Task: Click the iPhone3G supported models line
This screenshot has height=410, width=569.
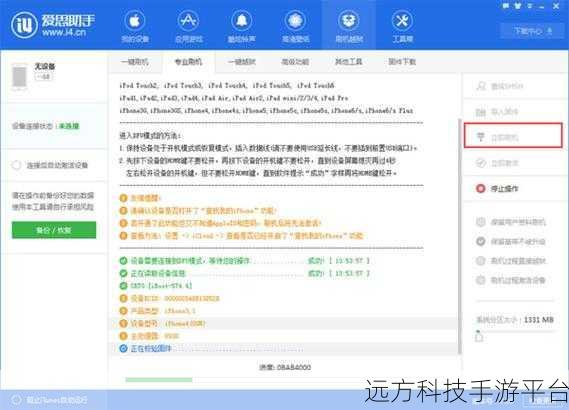Action: click(x=266, y=110)
